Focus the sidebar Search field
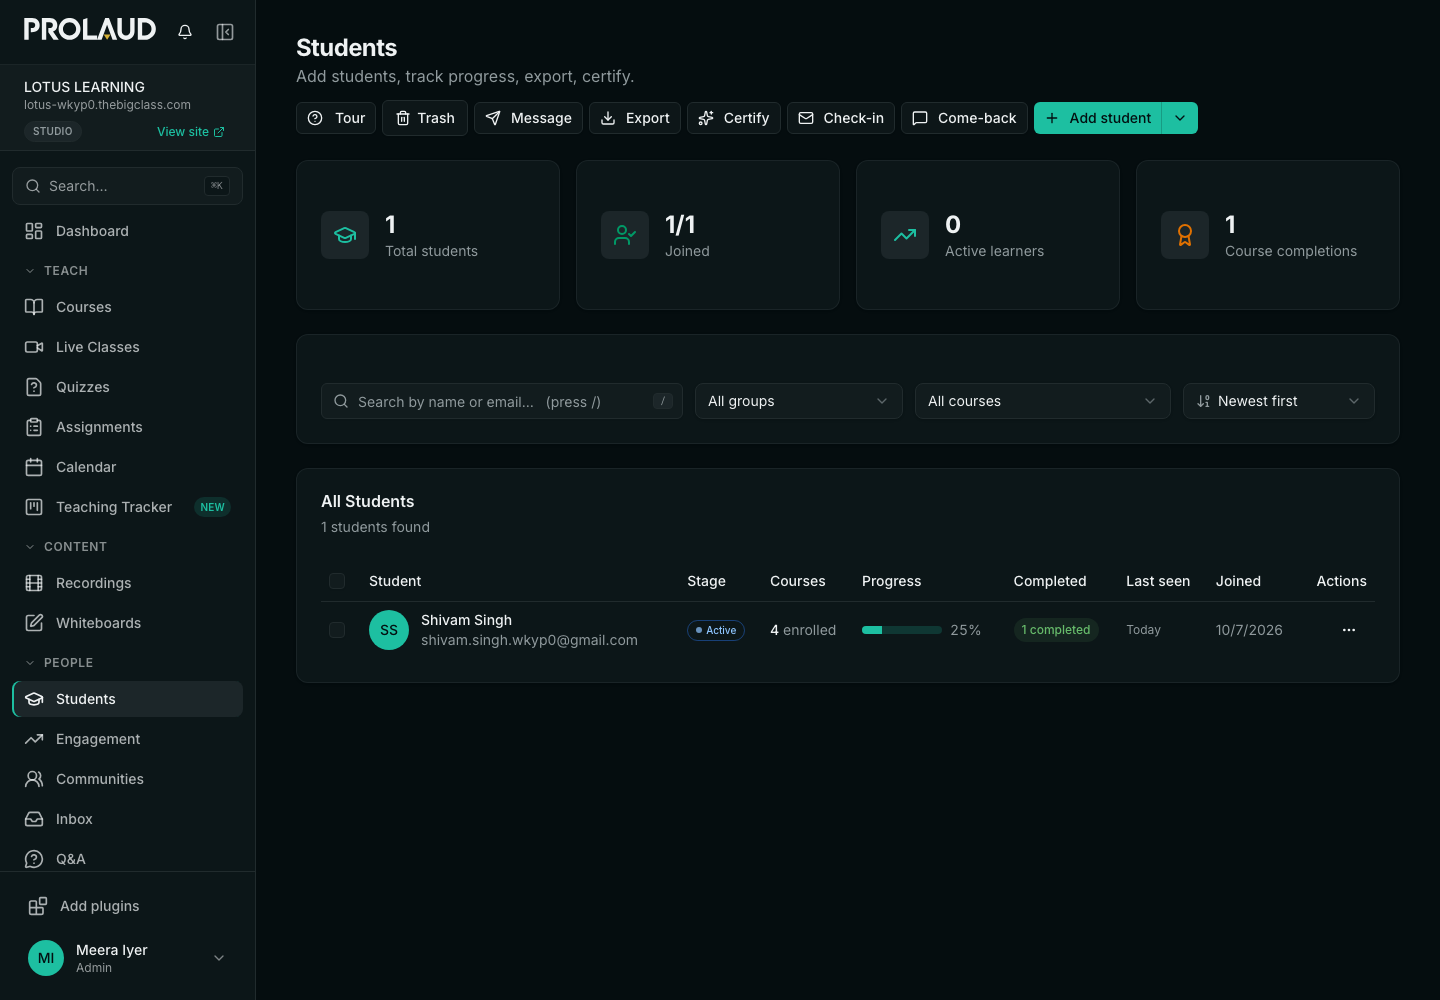This screenshot has height=1000, width=1440. point(127,186)
